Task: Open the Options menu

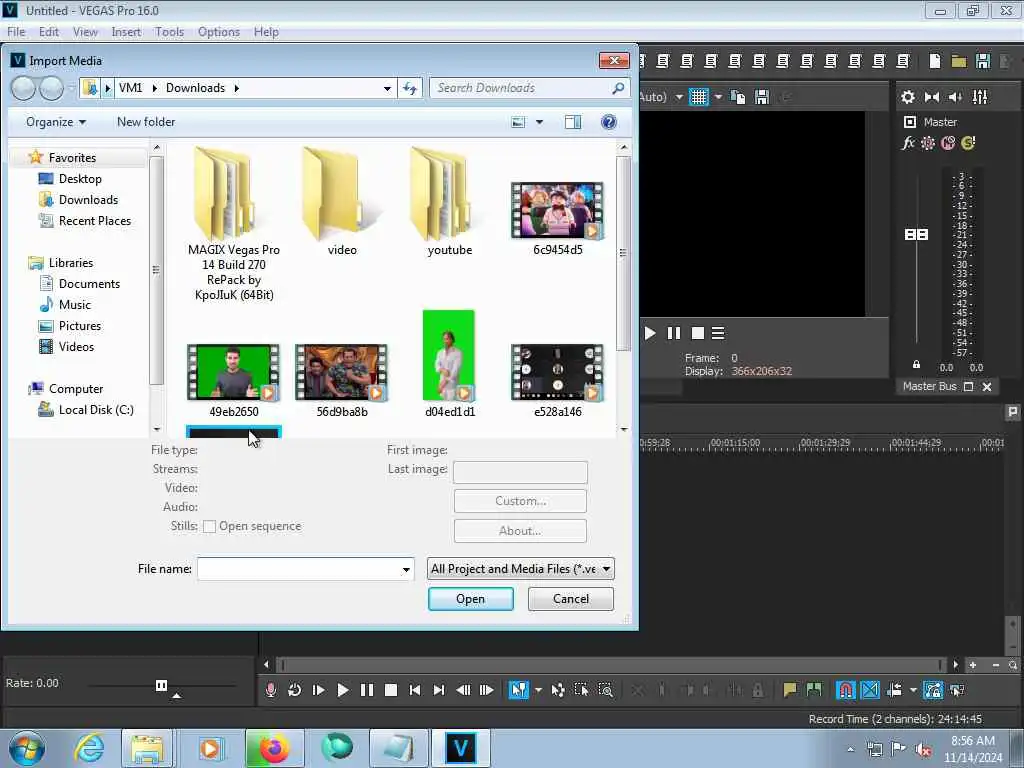Action: 219,32
